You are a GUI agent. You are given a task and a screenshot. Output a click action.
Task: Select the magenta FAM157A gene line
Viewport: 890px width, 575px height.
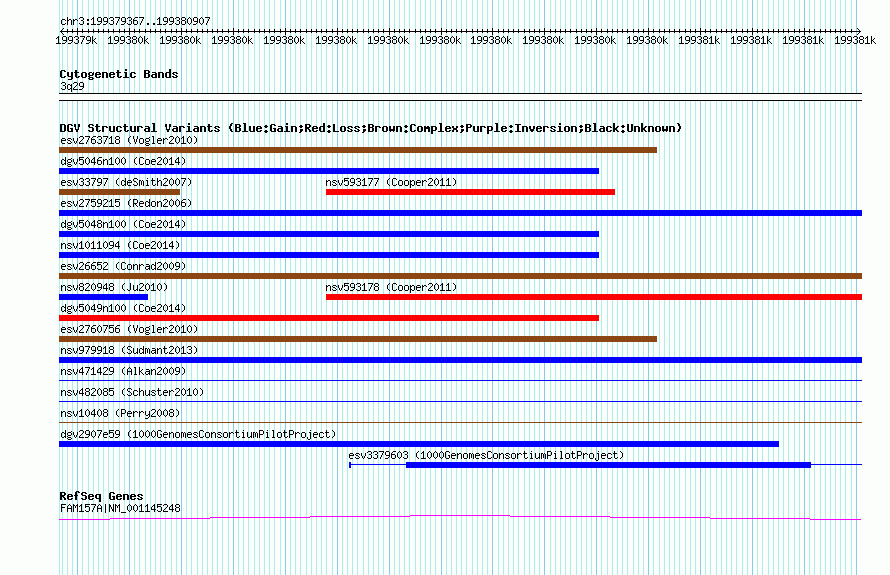pos(460,518)
